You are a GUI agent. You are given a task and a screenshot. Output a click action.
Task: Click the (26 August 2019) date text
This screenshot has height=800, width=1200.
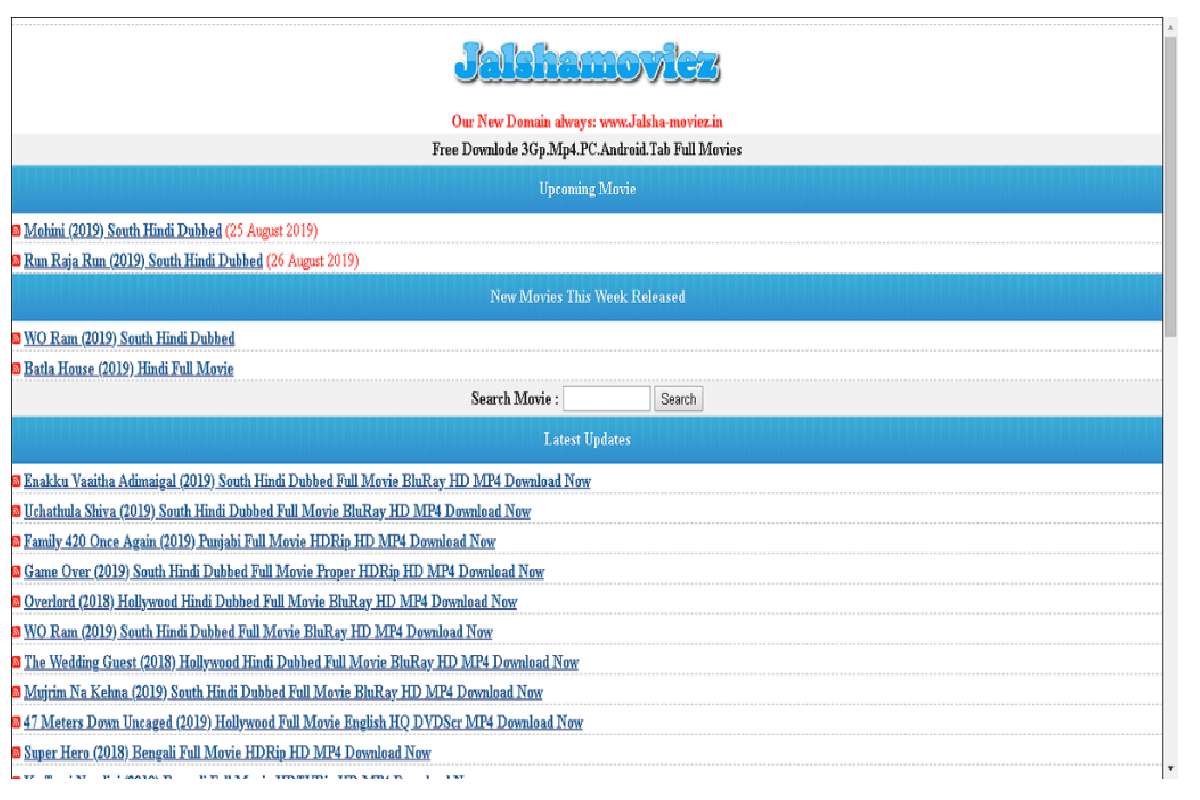click(x=312, y=261)
